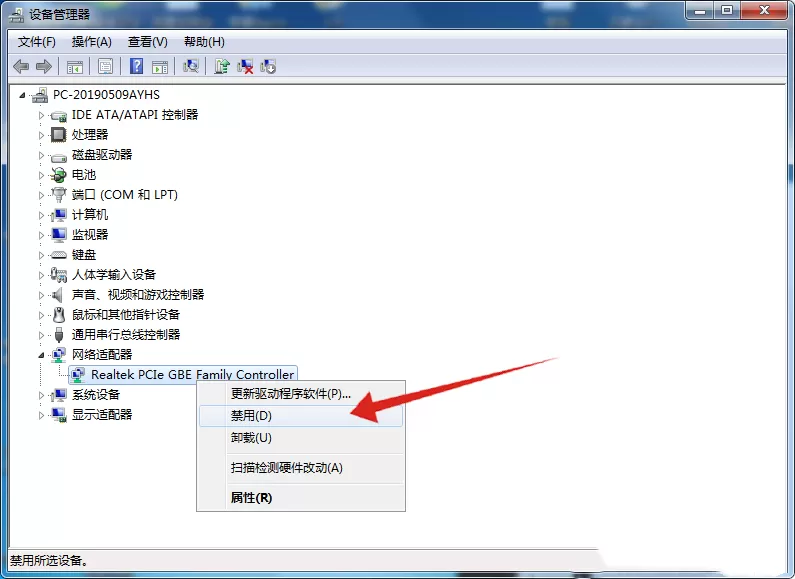Click the IDE ATA/ATAPI 控制器 icon
Viewport: 795px width, 579px height.
(x=59, y=116)
